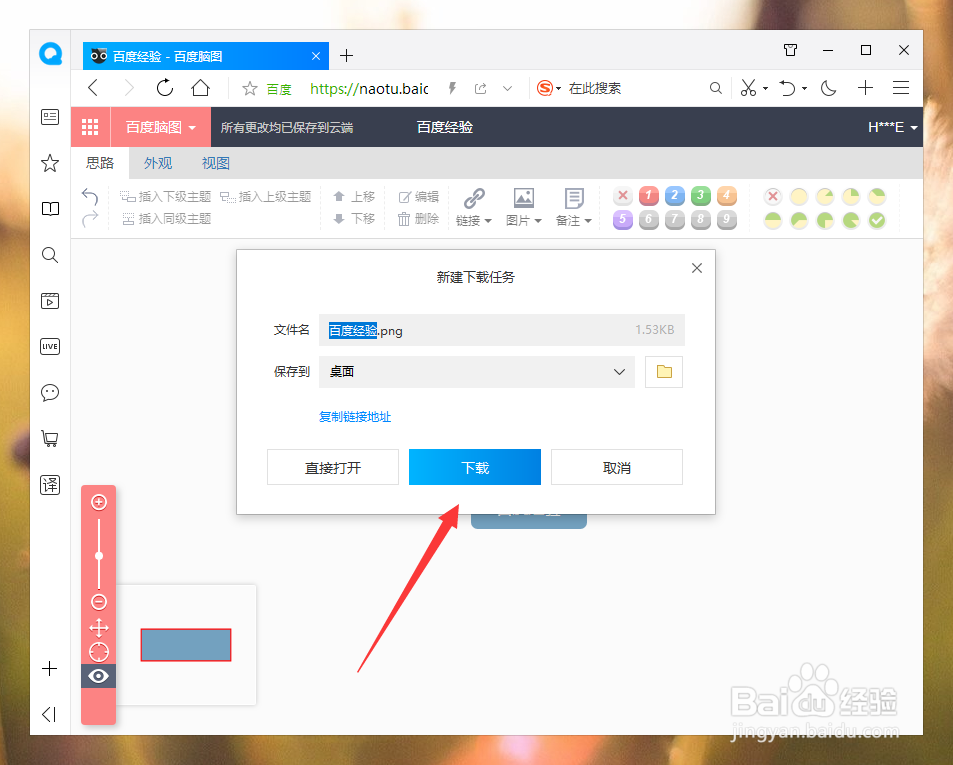Bookmark the page with the star icon
This screenshot has width=953, height=765.
click(x=249, y=89)
